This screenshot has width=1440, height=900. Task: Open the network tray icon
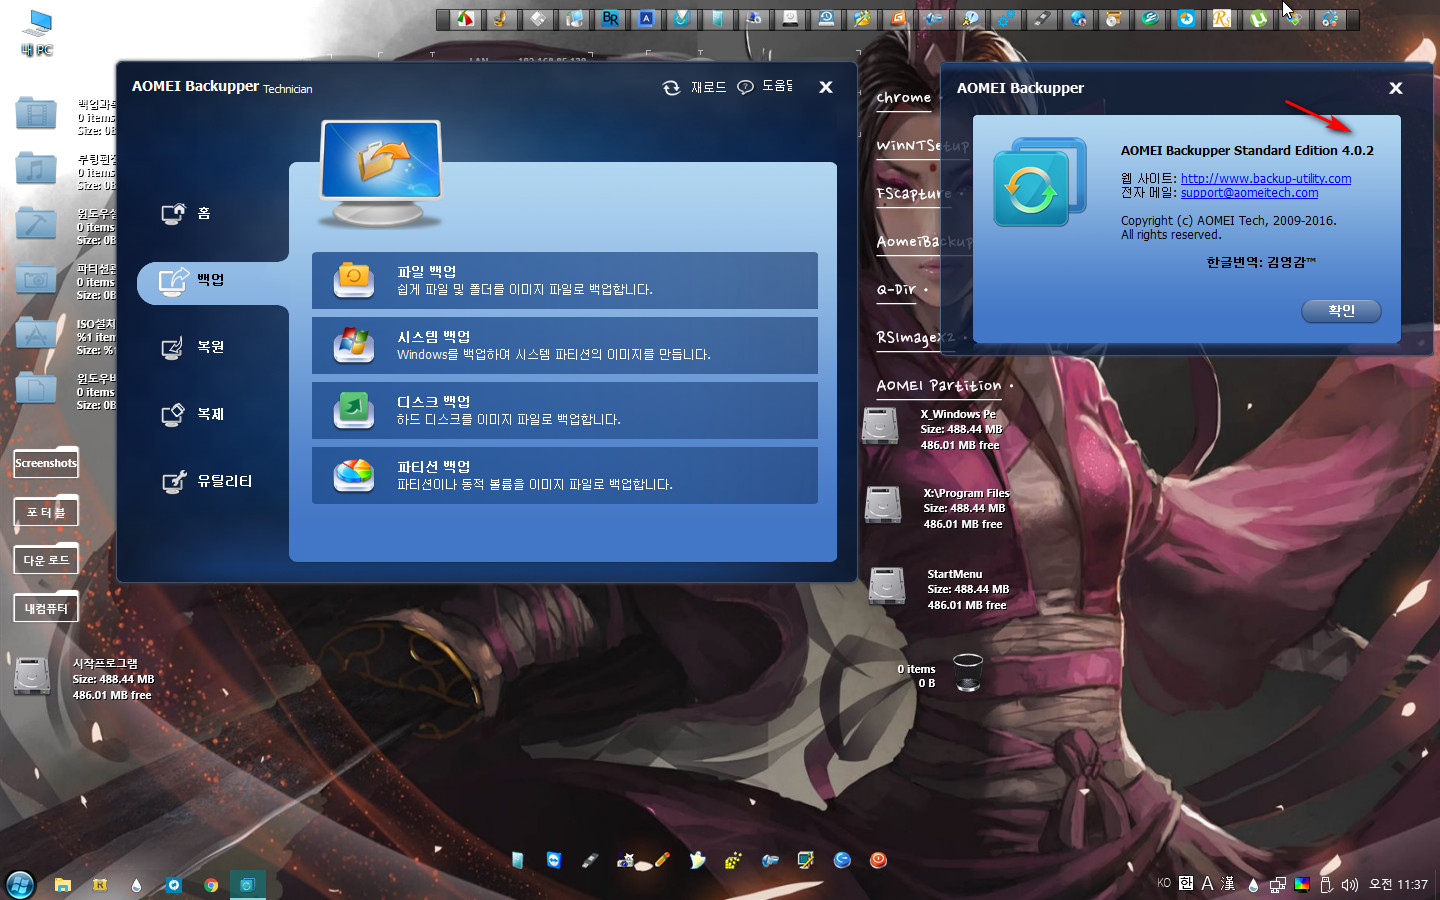1277,884
